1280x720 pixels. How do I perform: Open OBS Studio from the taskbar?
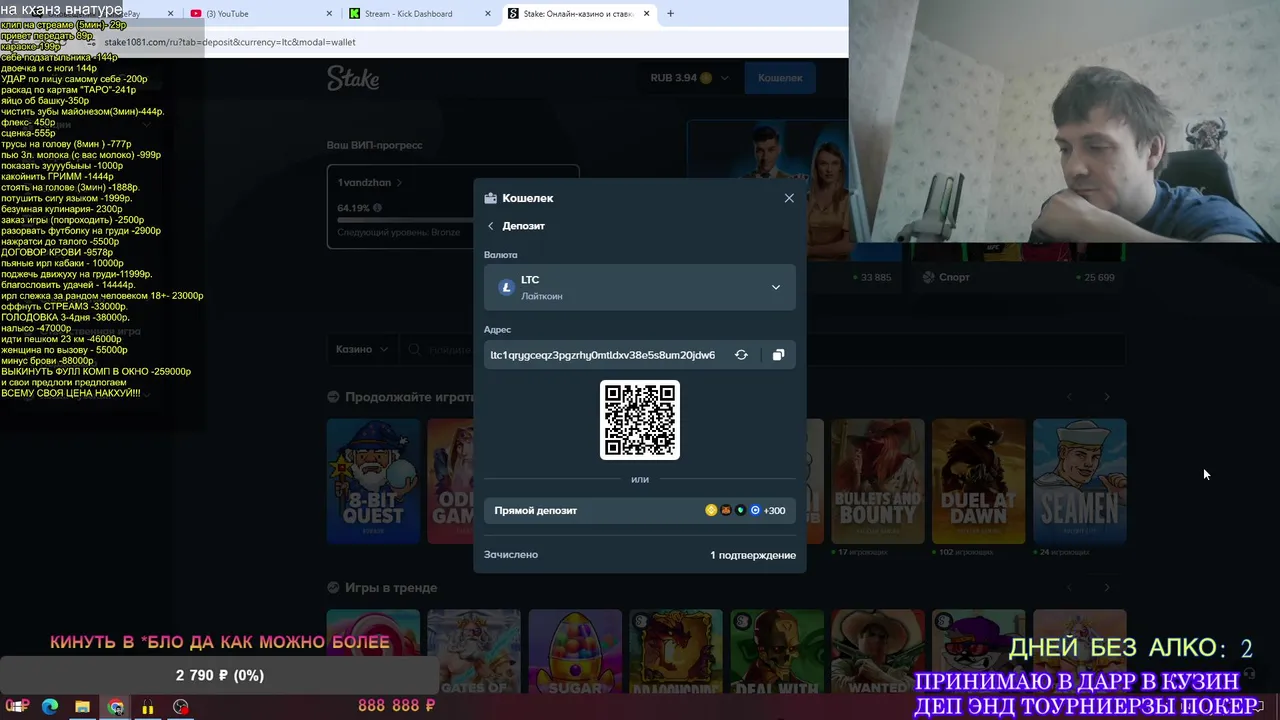[x=180, y=706]
